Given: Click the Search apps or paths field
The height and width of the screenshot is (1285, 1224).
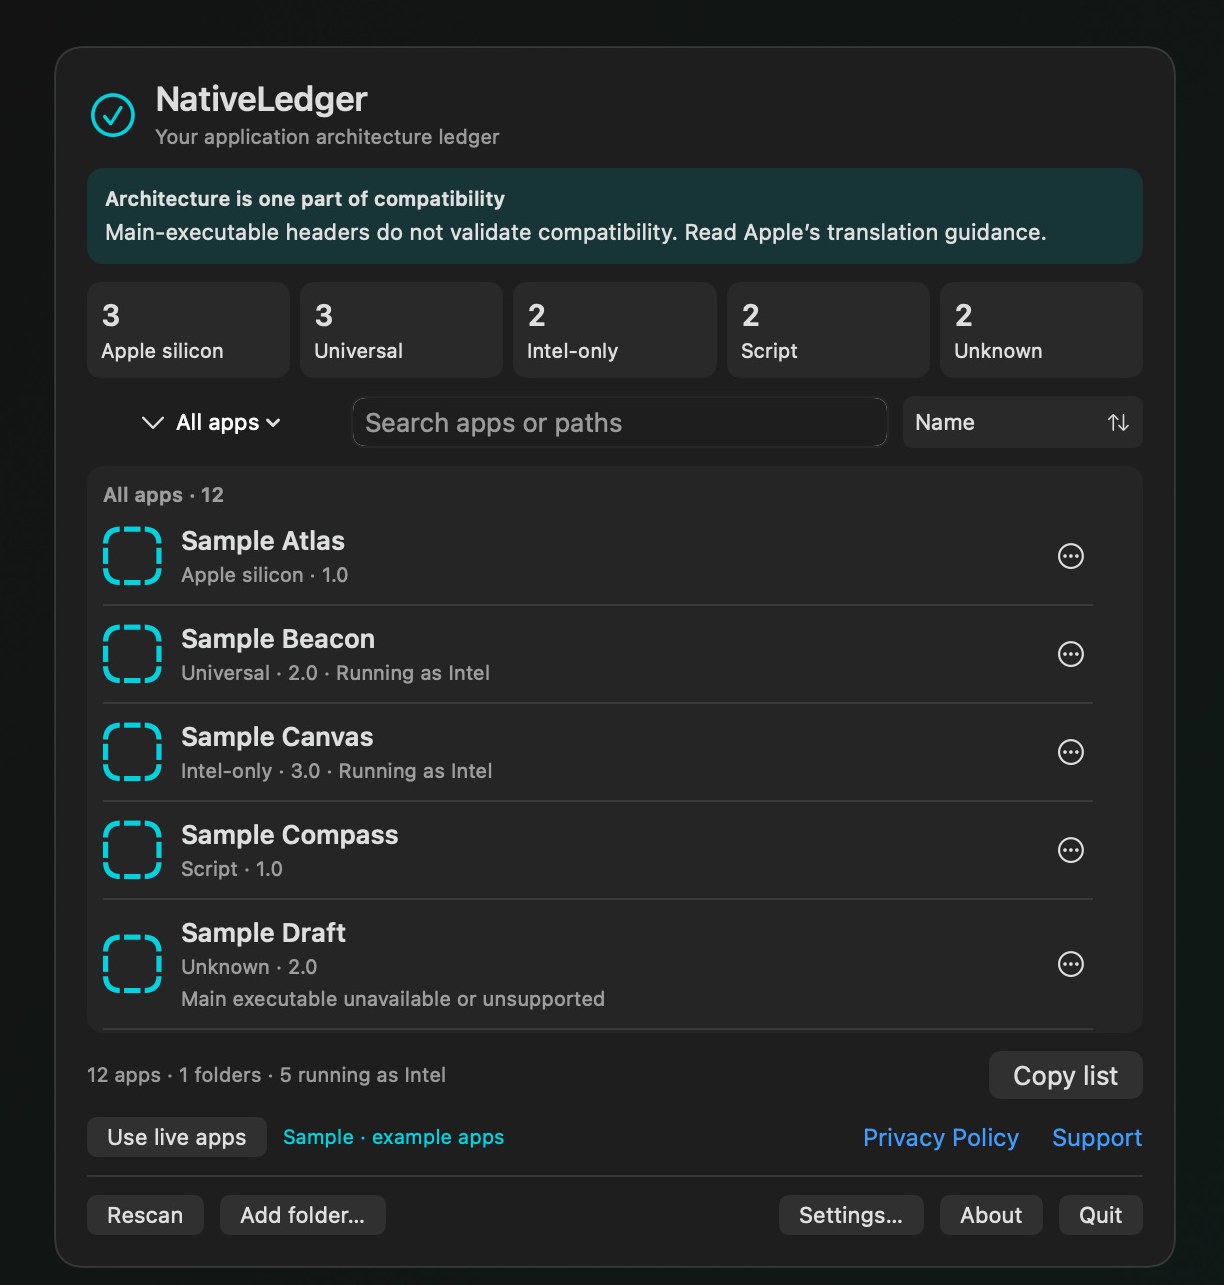Looking at the screenshot, I should point(619,422).
